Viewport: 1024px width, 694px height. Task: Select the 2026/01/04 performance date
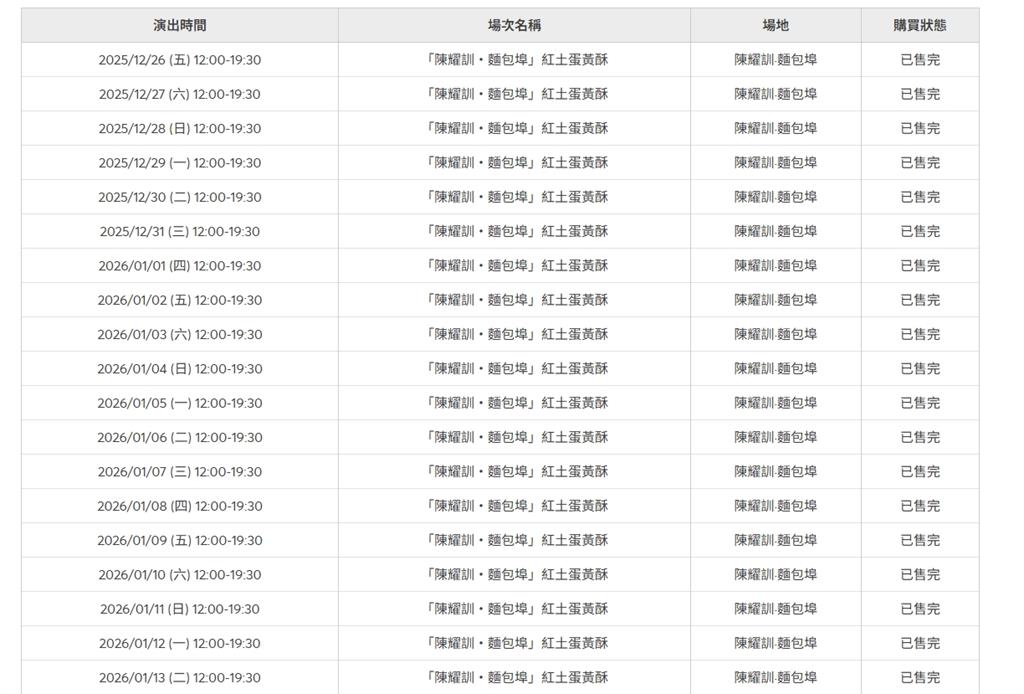coord(180,368)
